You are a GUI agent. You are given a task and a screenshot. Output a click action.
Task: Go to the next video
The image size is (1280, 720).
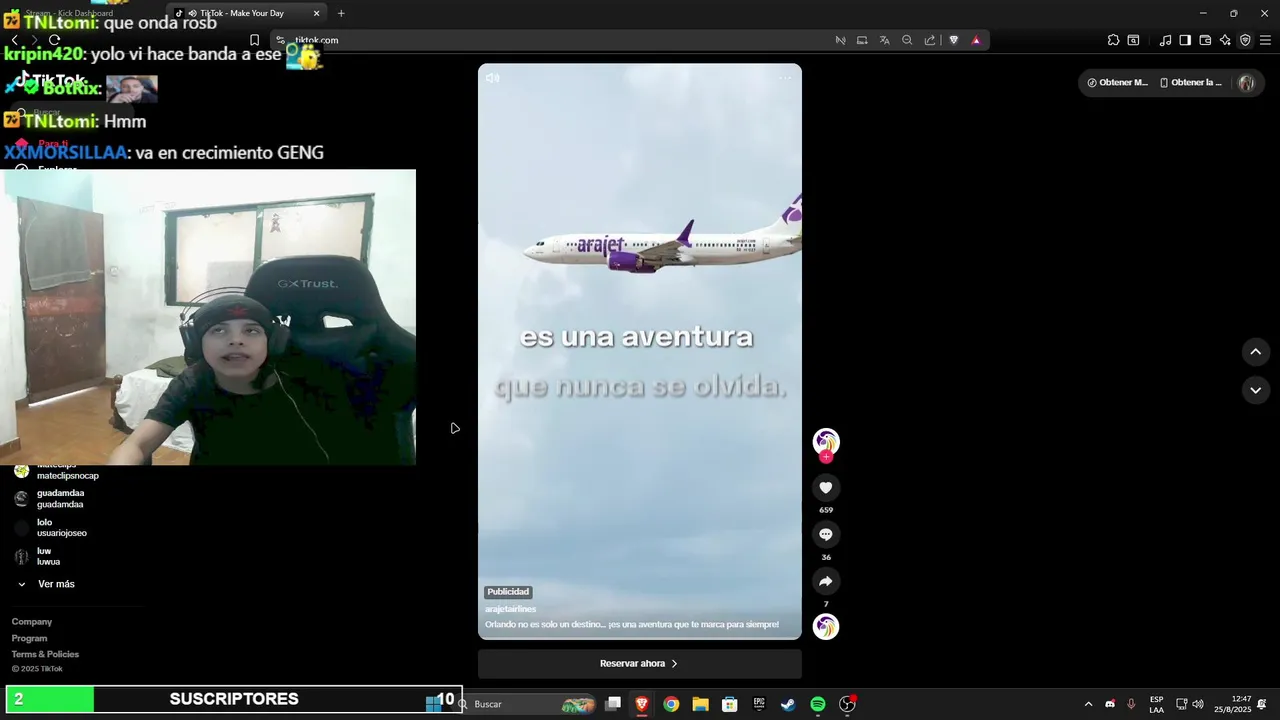click(x=1256, y=390)
